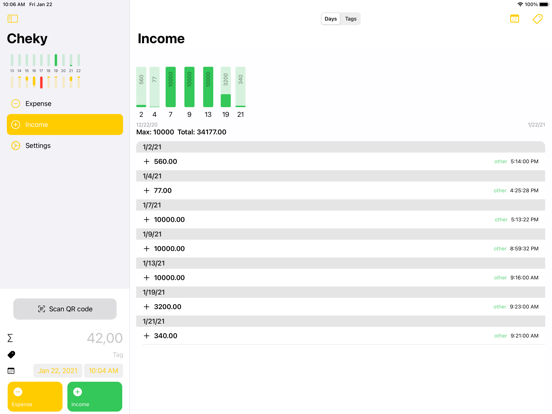Select the chart bar for day 4
This screenshot has height=414, width=552.
point(155,87)
